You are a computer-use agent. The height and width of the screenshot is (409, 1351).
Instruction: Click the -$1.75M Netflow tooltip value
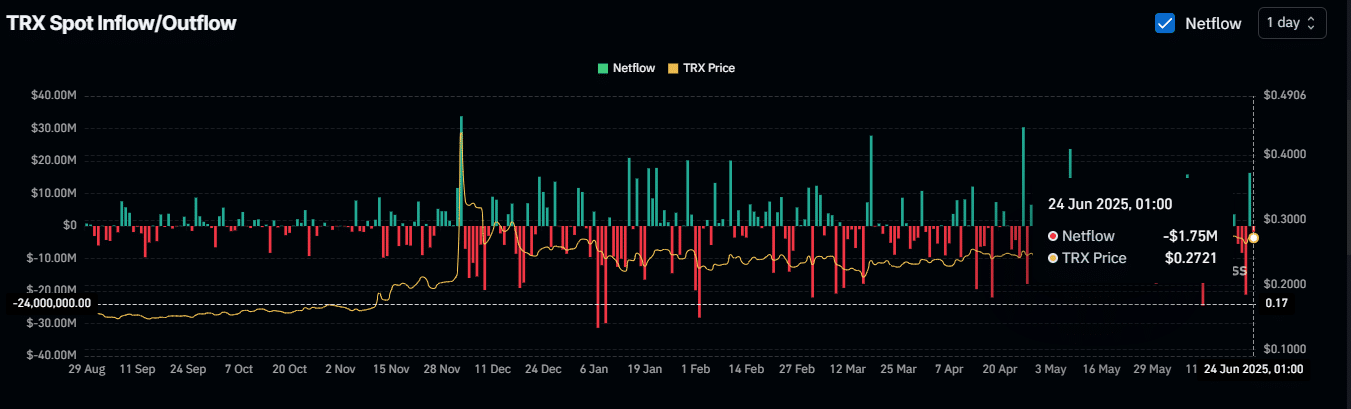1190,236
